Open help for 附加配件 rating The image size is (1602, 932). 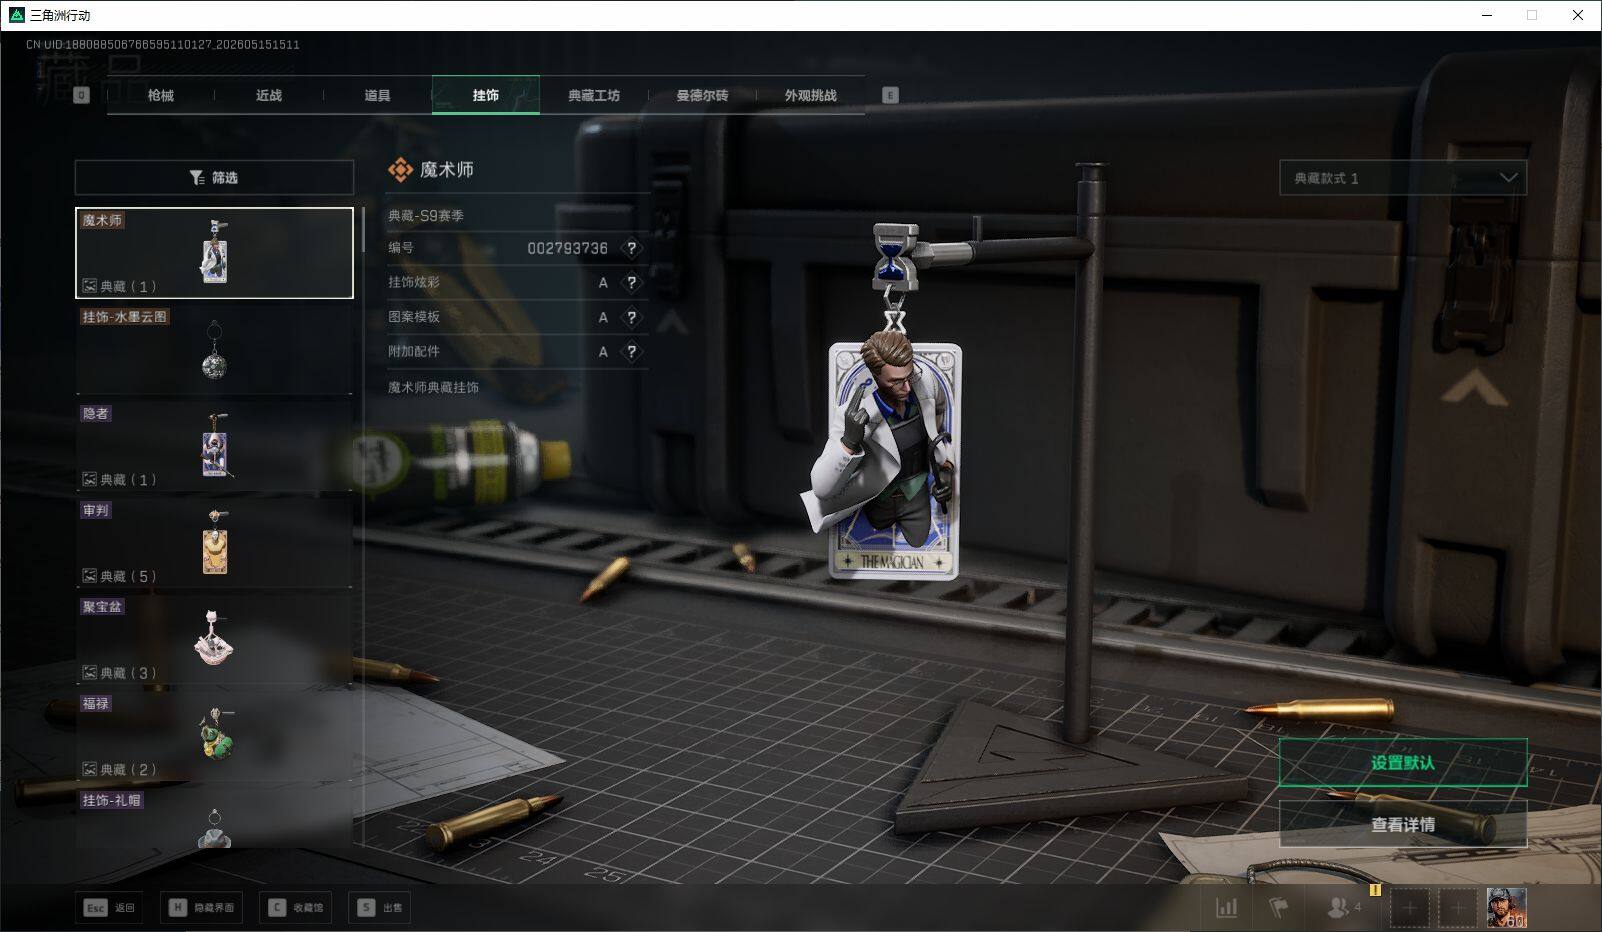[631, 352]
